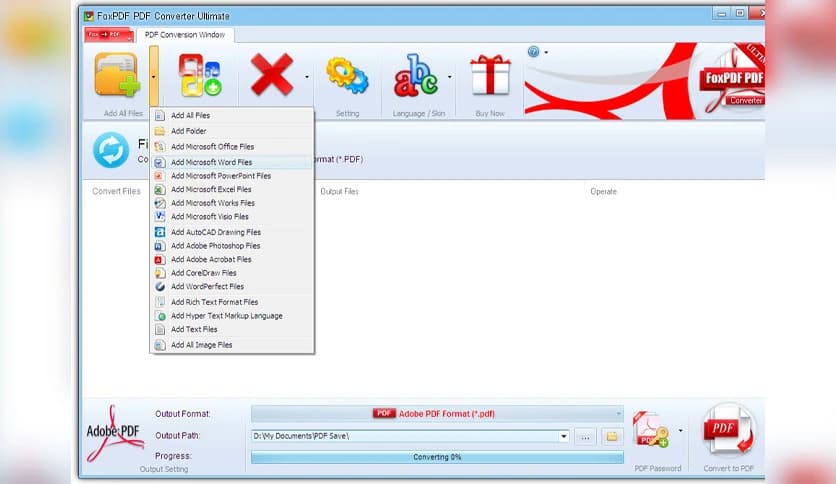Open output folder with yellow folder icon
The height and width of the screenshot is (484, 836).
click(612, 437)
